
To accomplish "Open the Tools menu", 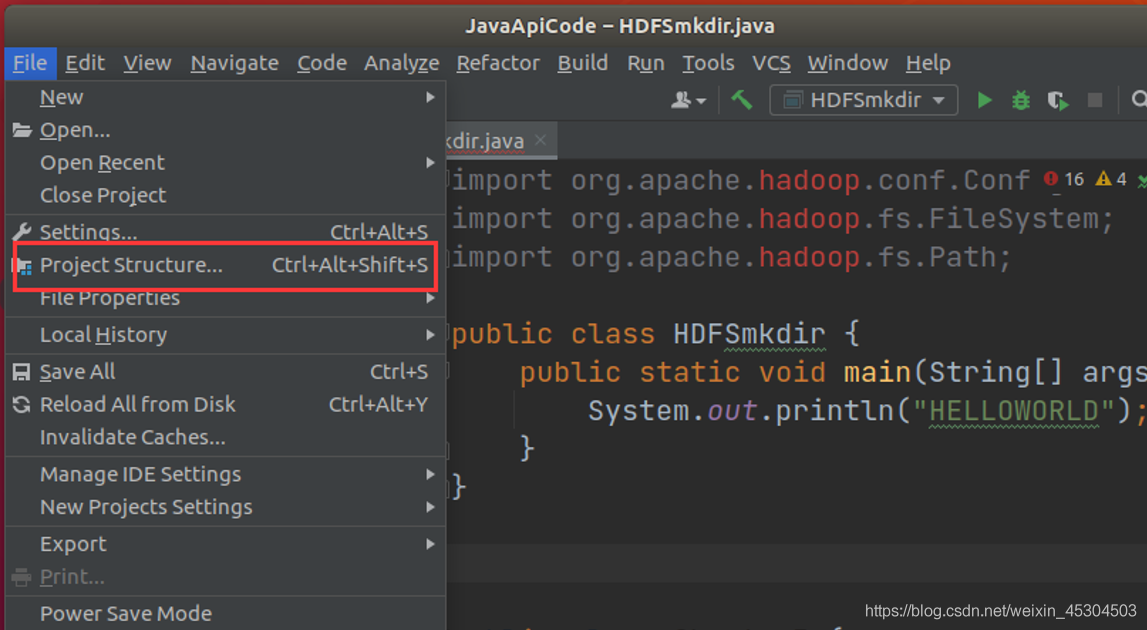I will [x=708, y=64].
